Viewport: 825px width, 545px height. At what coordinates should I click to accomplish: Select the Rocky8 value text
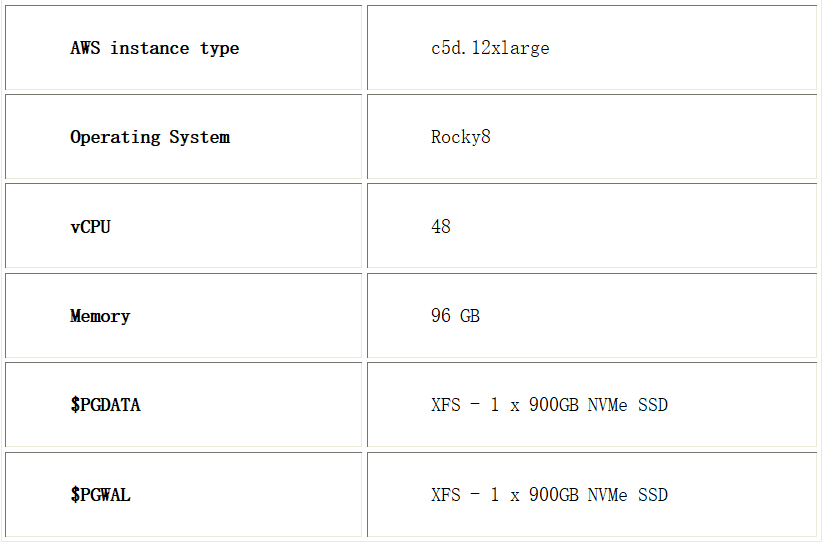(461, 137)
